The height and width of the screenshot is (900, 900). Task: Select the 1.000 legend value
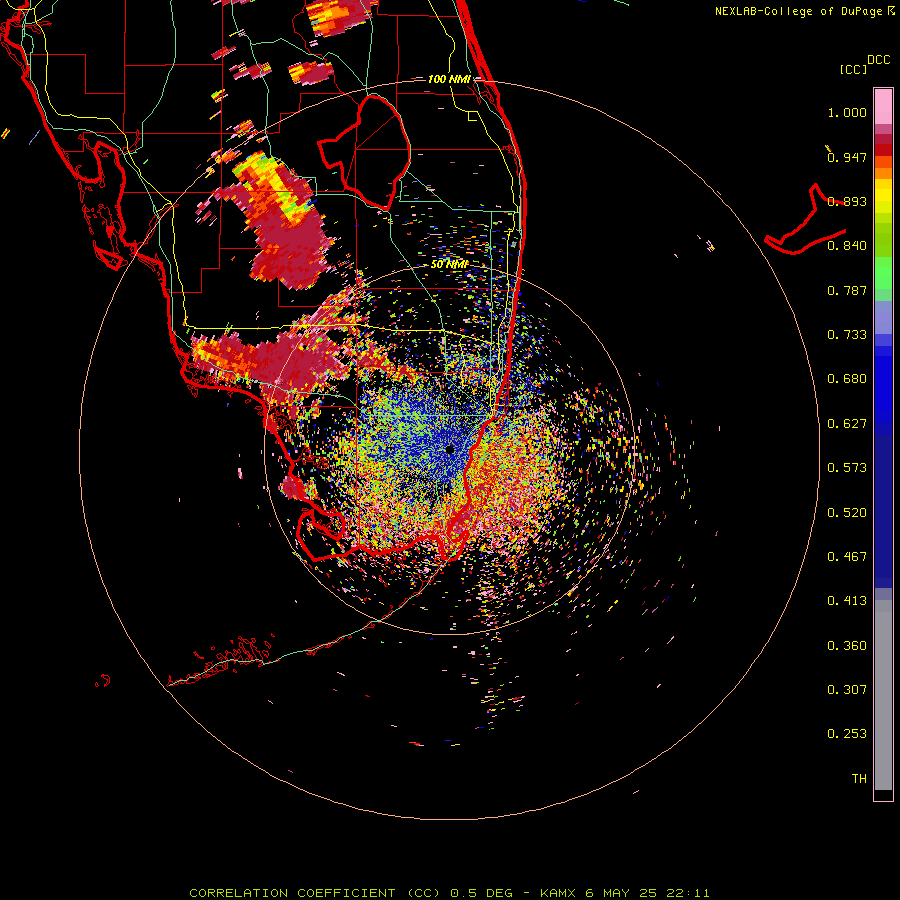tap(847, 112)
